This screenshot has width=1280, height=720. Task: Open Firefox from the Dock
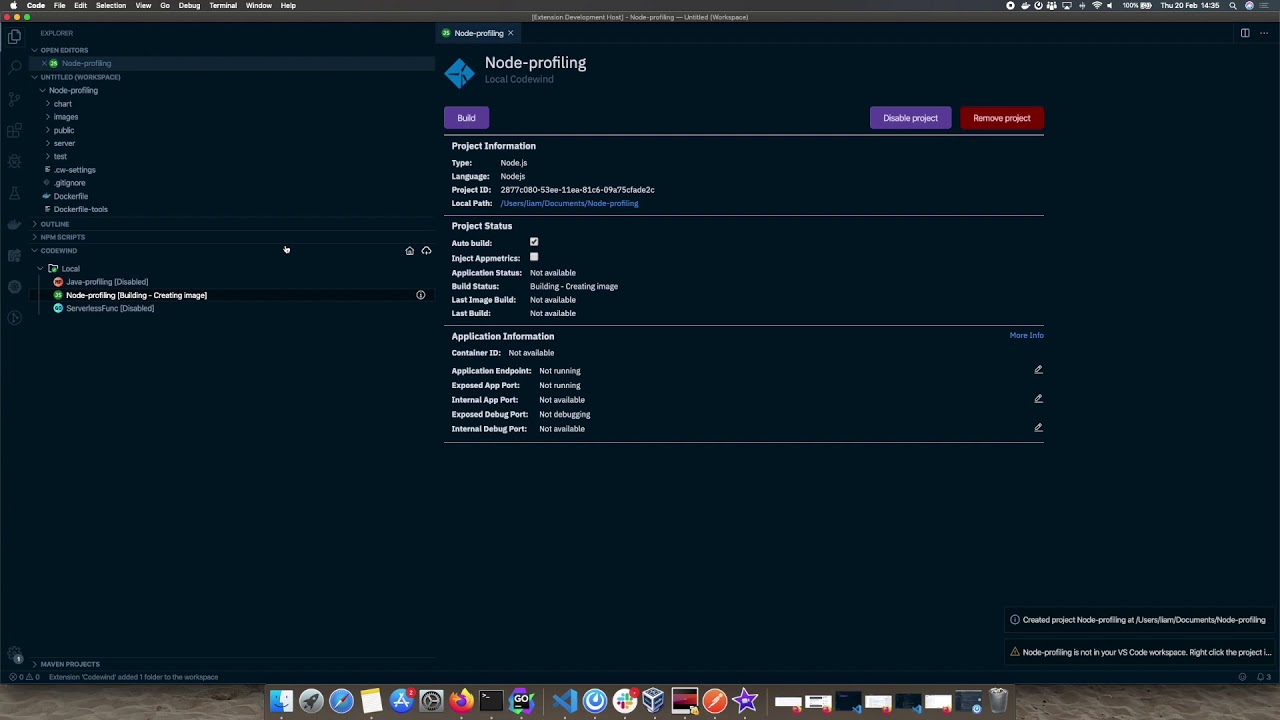pos(461,701)
